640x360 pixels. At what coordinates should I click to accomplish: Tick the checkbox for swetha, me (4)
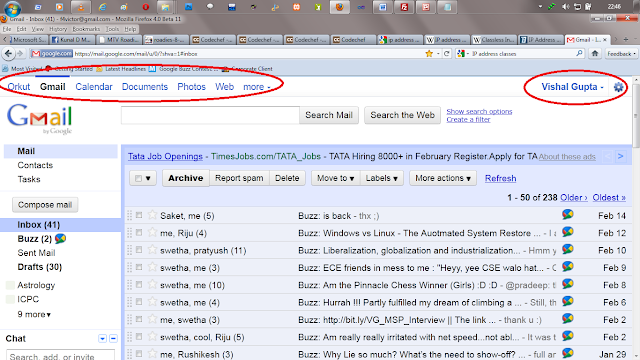139,302
